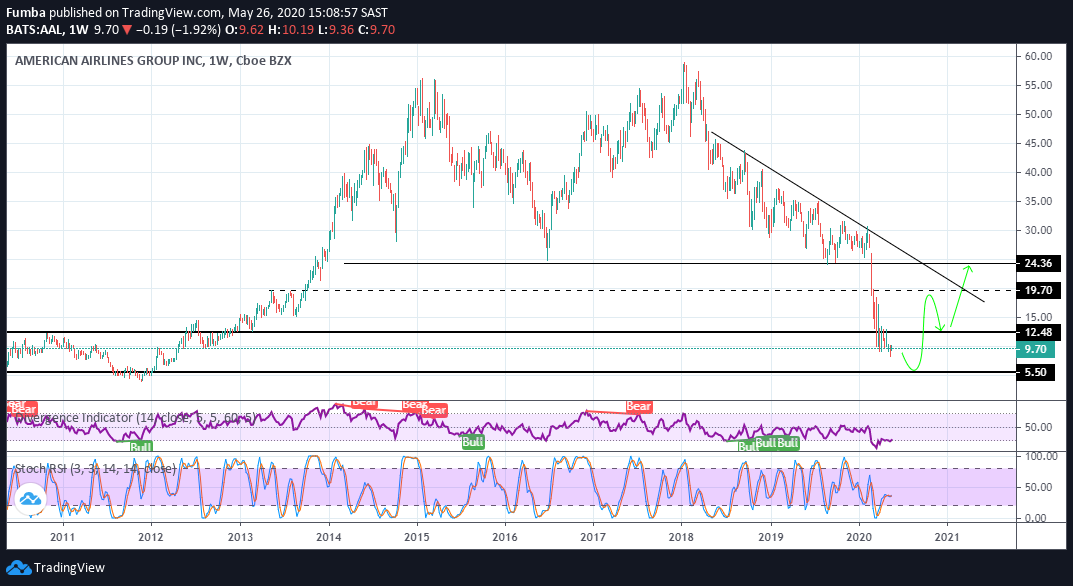This screenshot has width=1073, height=586.
Task: Click the 2017 label on time axis
Action: 593,535
